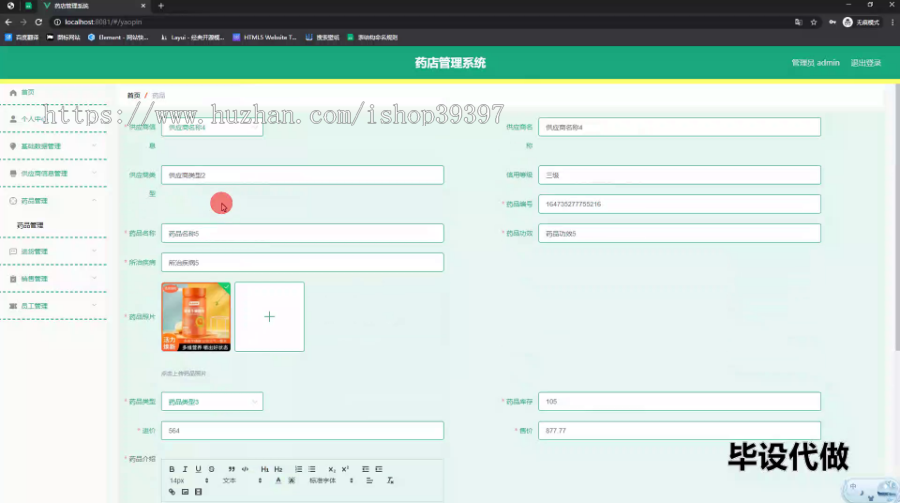
Task: Toggle underline in the rich text editor
Action: 198,469
